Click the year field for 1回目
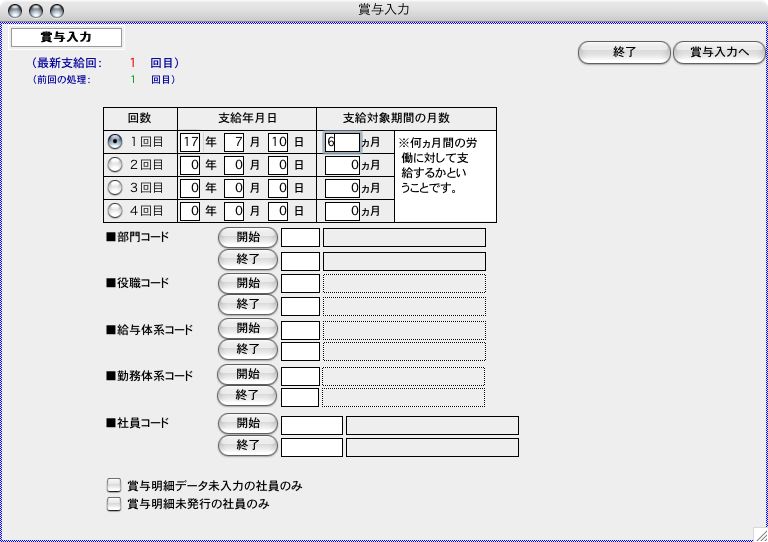The height and width of the screenshot is (542, 768). (190, 142)
